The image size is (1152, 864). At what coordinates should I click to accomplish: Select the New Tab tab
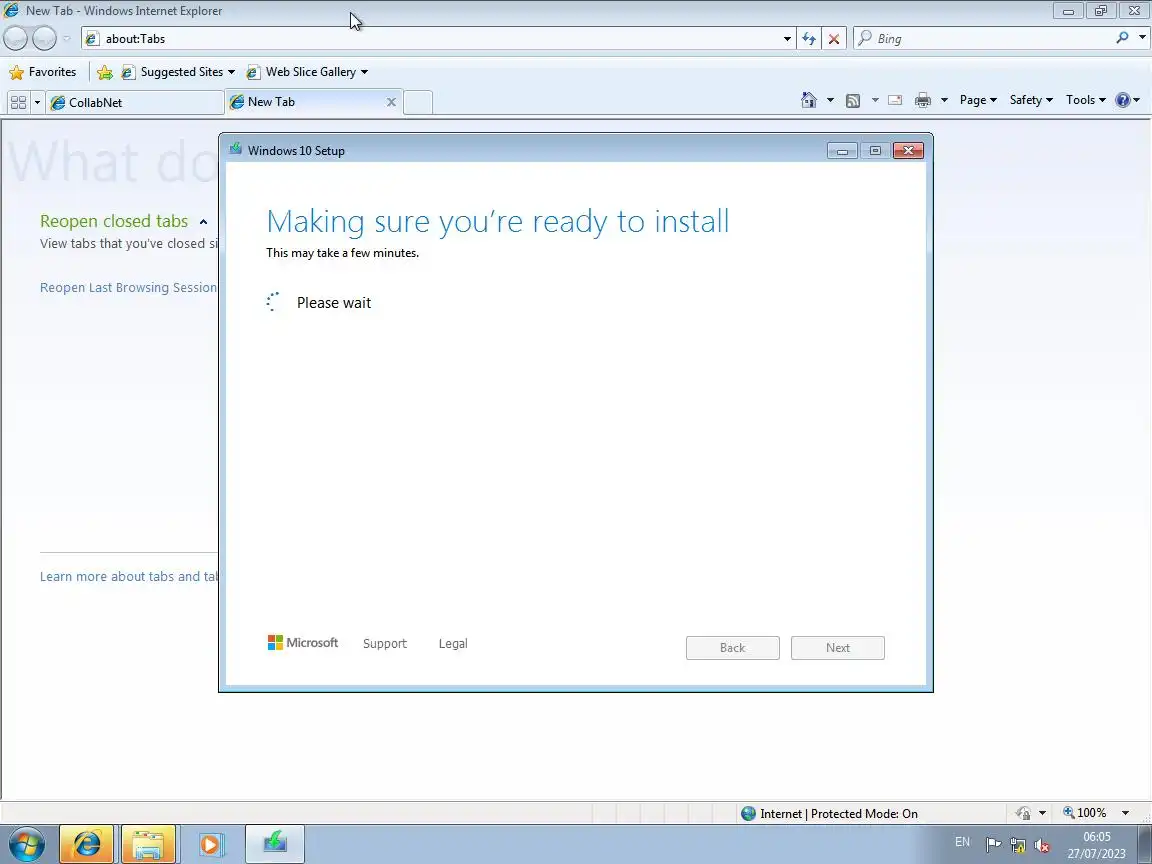309,102
